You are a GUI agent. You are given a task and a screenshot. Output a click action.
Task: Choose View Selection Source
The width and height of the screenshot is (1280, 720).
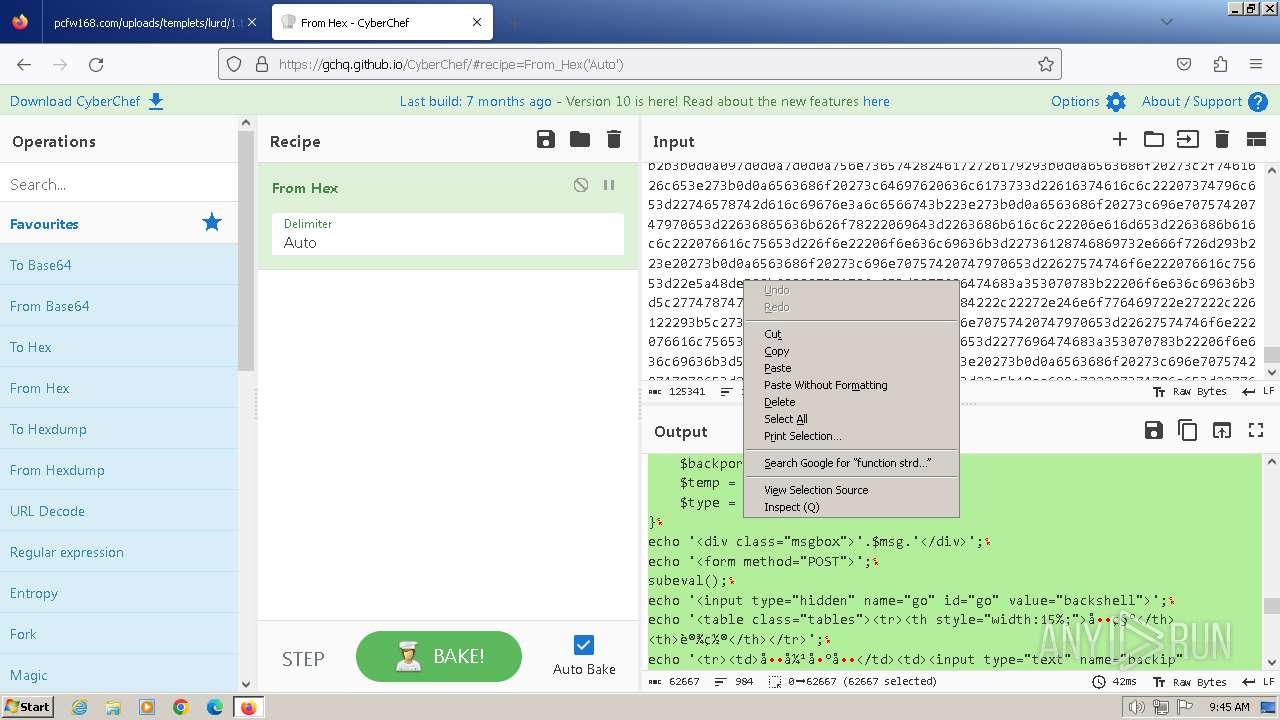(851, 490)
